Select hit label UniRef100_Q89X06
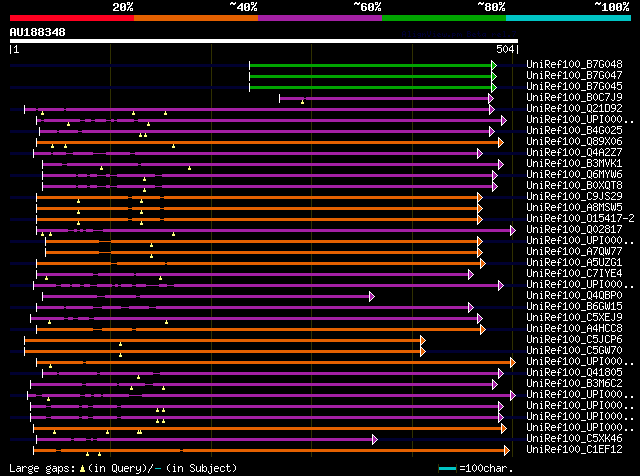This screenshot has width=640, height=476. click(x=574, y=142)
